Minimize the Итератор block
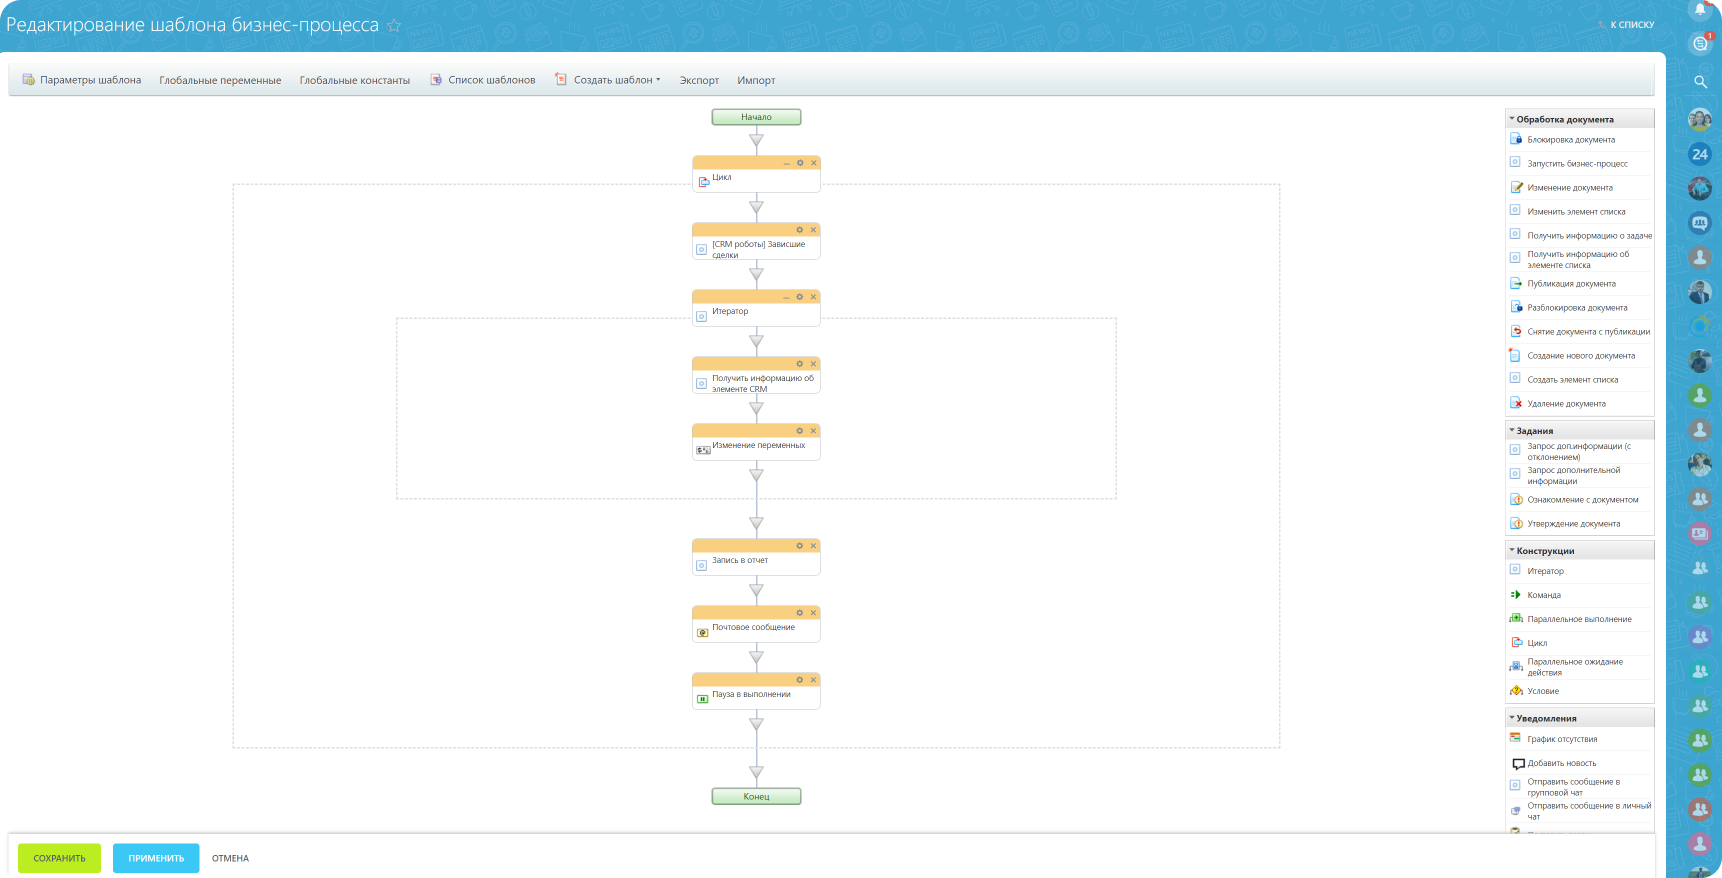The image size is (1722, 878). pos(787,297)
